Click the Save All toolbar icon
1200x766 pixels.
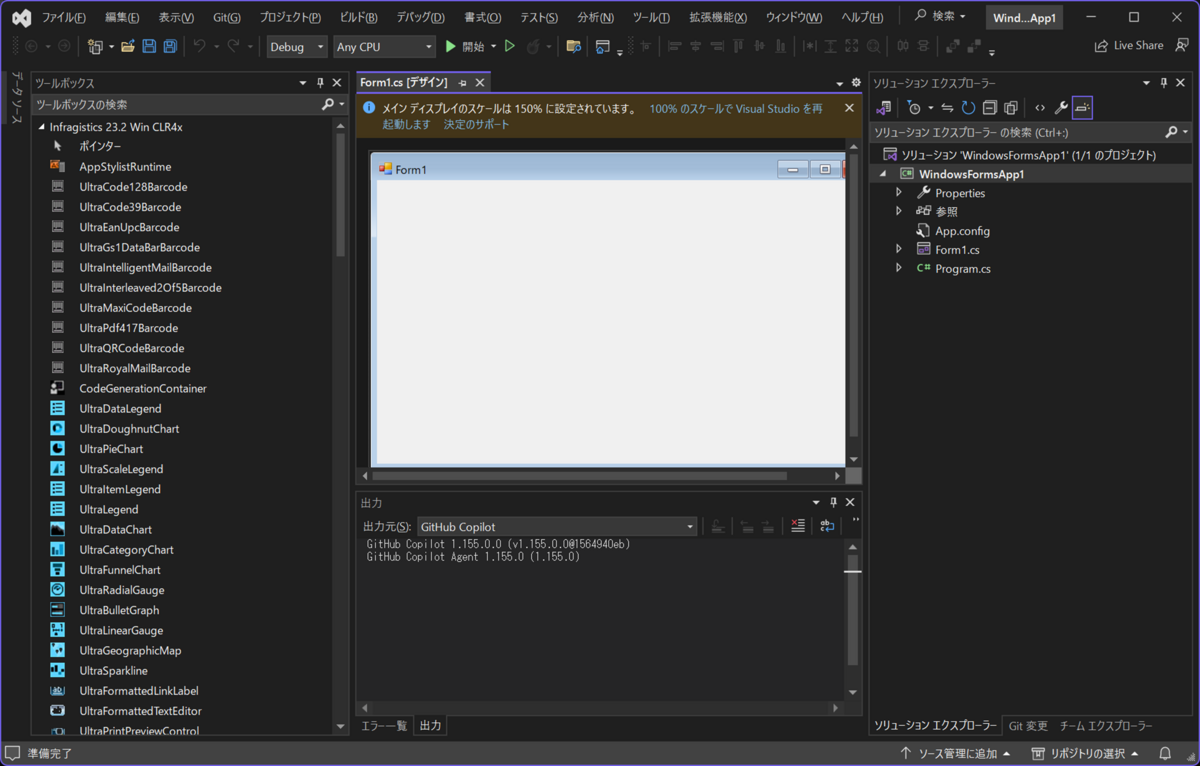pyautogui.click(x=170, y=47)
